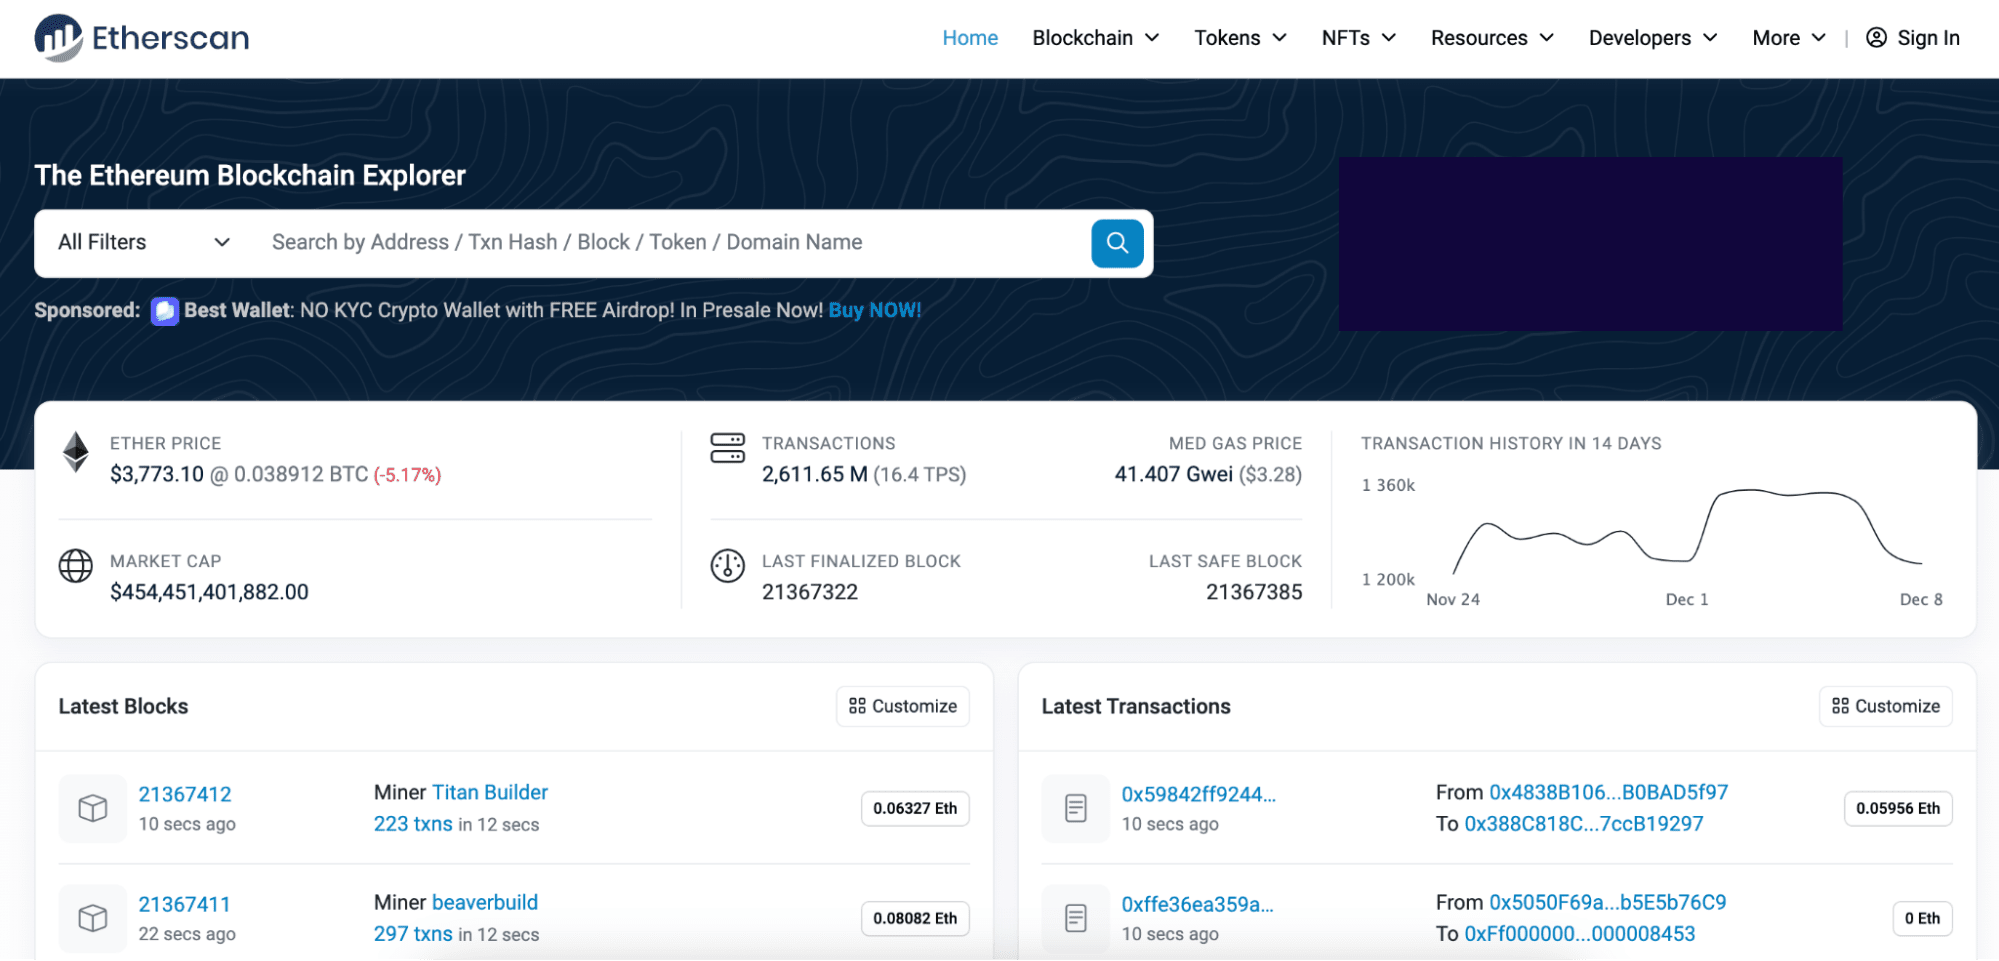Click the cube icon for block 21367412
The width and height of the screenshot is (1999, 961).
(93, 808)
